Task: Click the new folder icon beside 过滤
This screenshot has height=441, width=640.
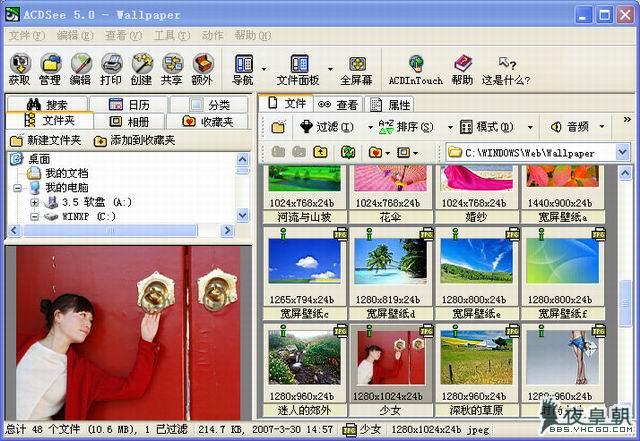Action: [278, 127]
